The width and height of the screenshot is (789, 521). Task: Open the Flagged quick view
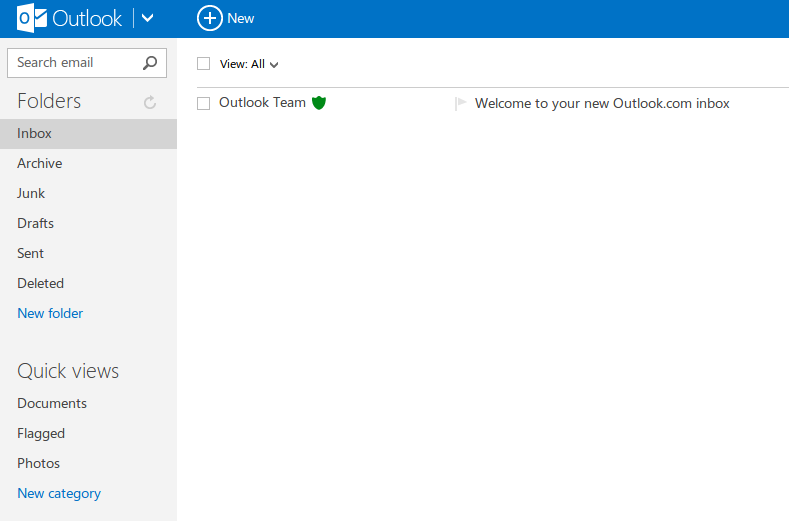point(41,433)
